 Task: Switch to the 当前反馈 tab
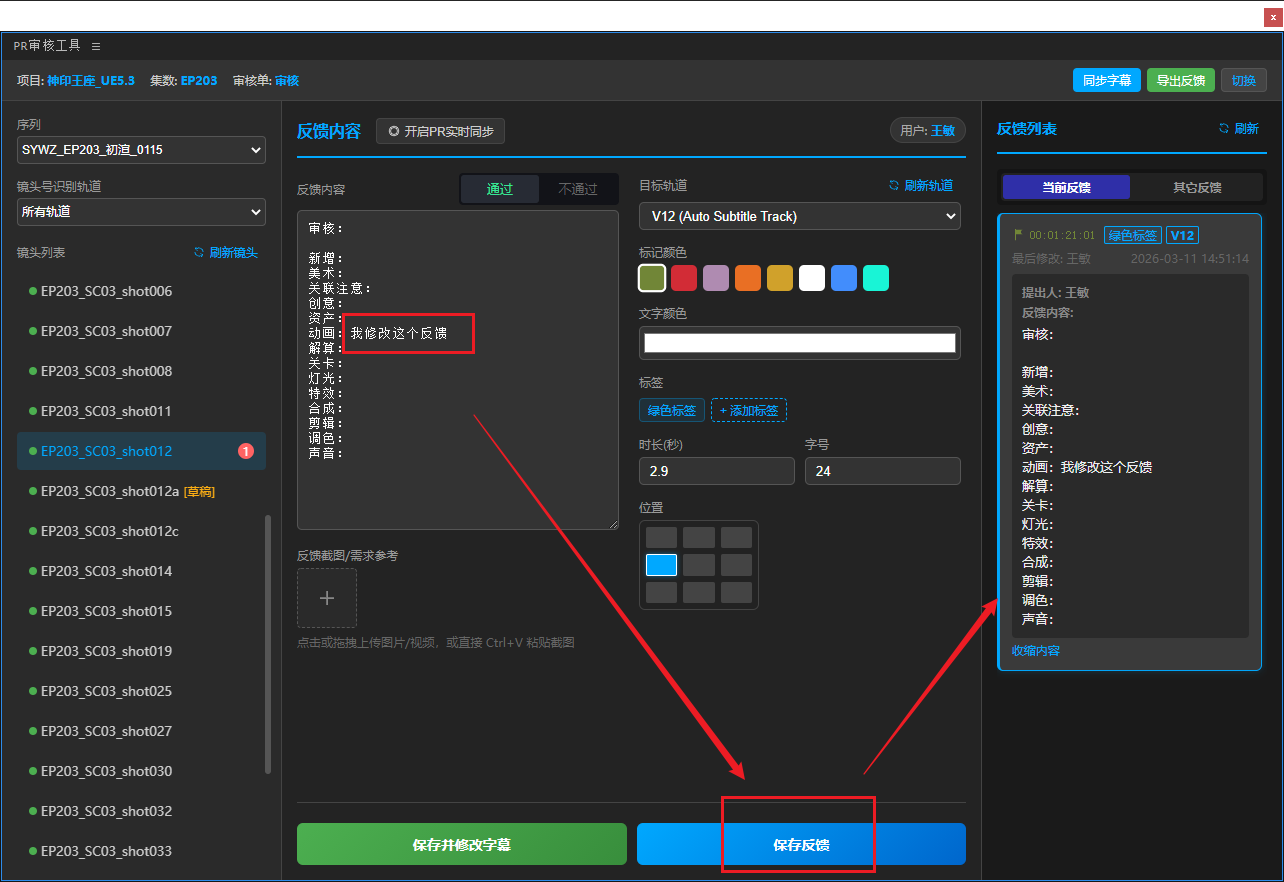click(x=1066, y=187)
